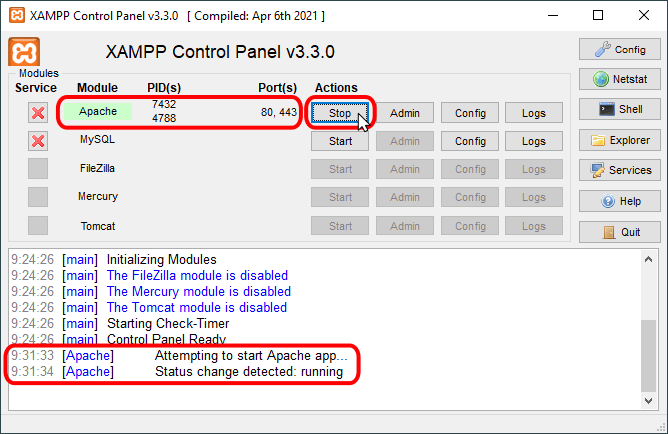The height and width of the screenshot is (434, 668).
Task: Toggle Mercury service checkbox
Action: tap(38, 197)
